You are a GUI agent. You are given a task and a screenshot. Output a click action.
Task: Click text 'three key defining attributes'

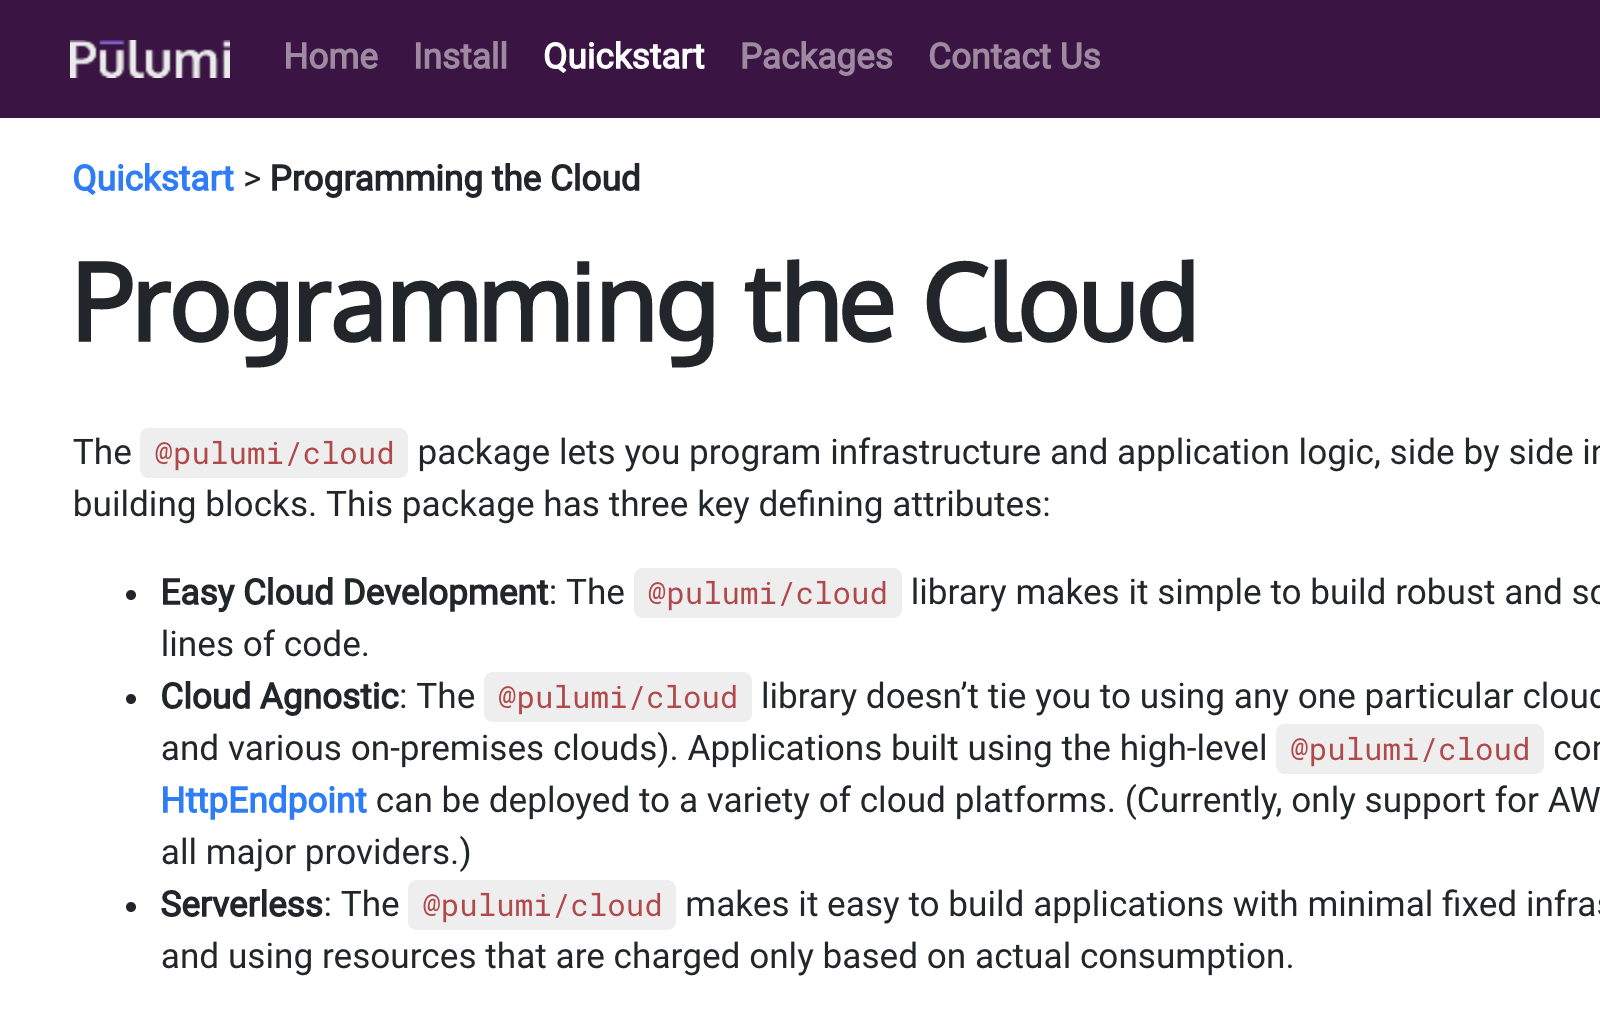(826, 505)
